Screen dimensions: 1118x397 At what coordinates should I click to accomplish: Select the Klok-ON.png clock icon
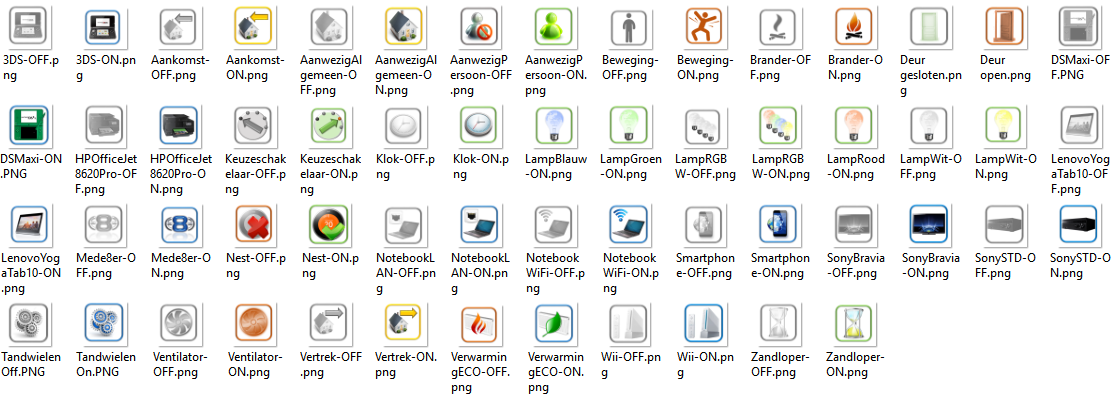(x=478, y=125)
